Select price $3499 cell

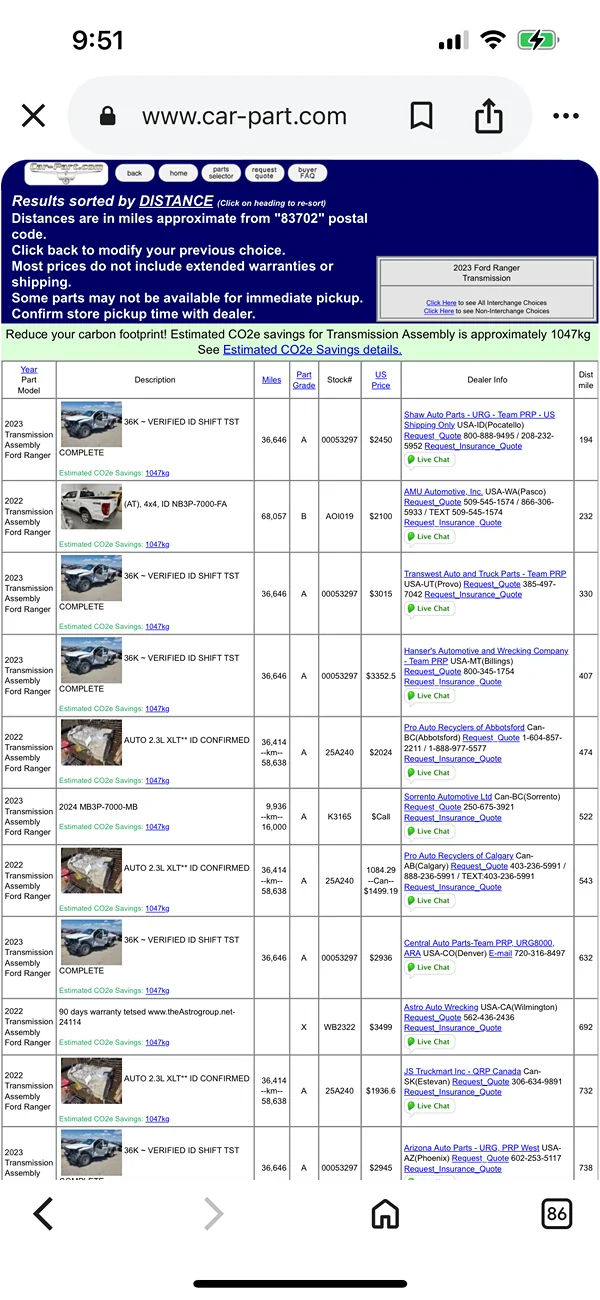coord(381,1027)
